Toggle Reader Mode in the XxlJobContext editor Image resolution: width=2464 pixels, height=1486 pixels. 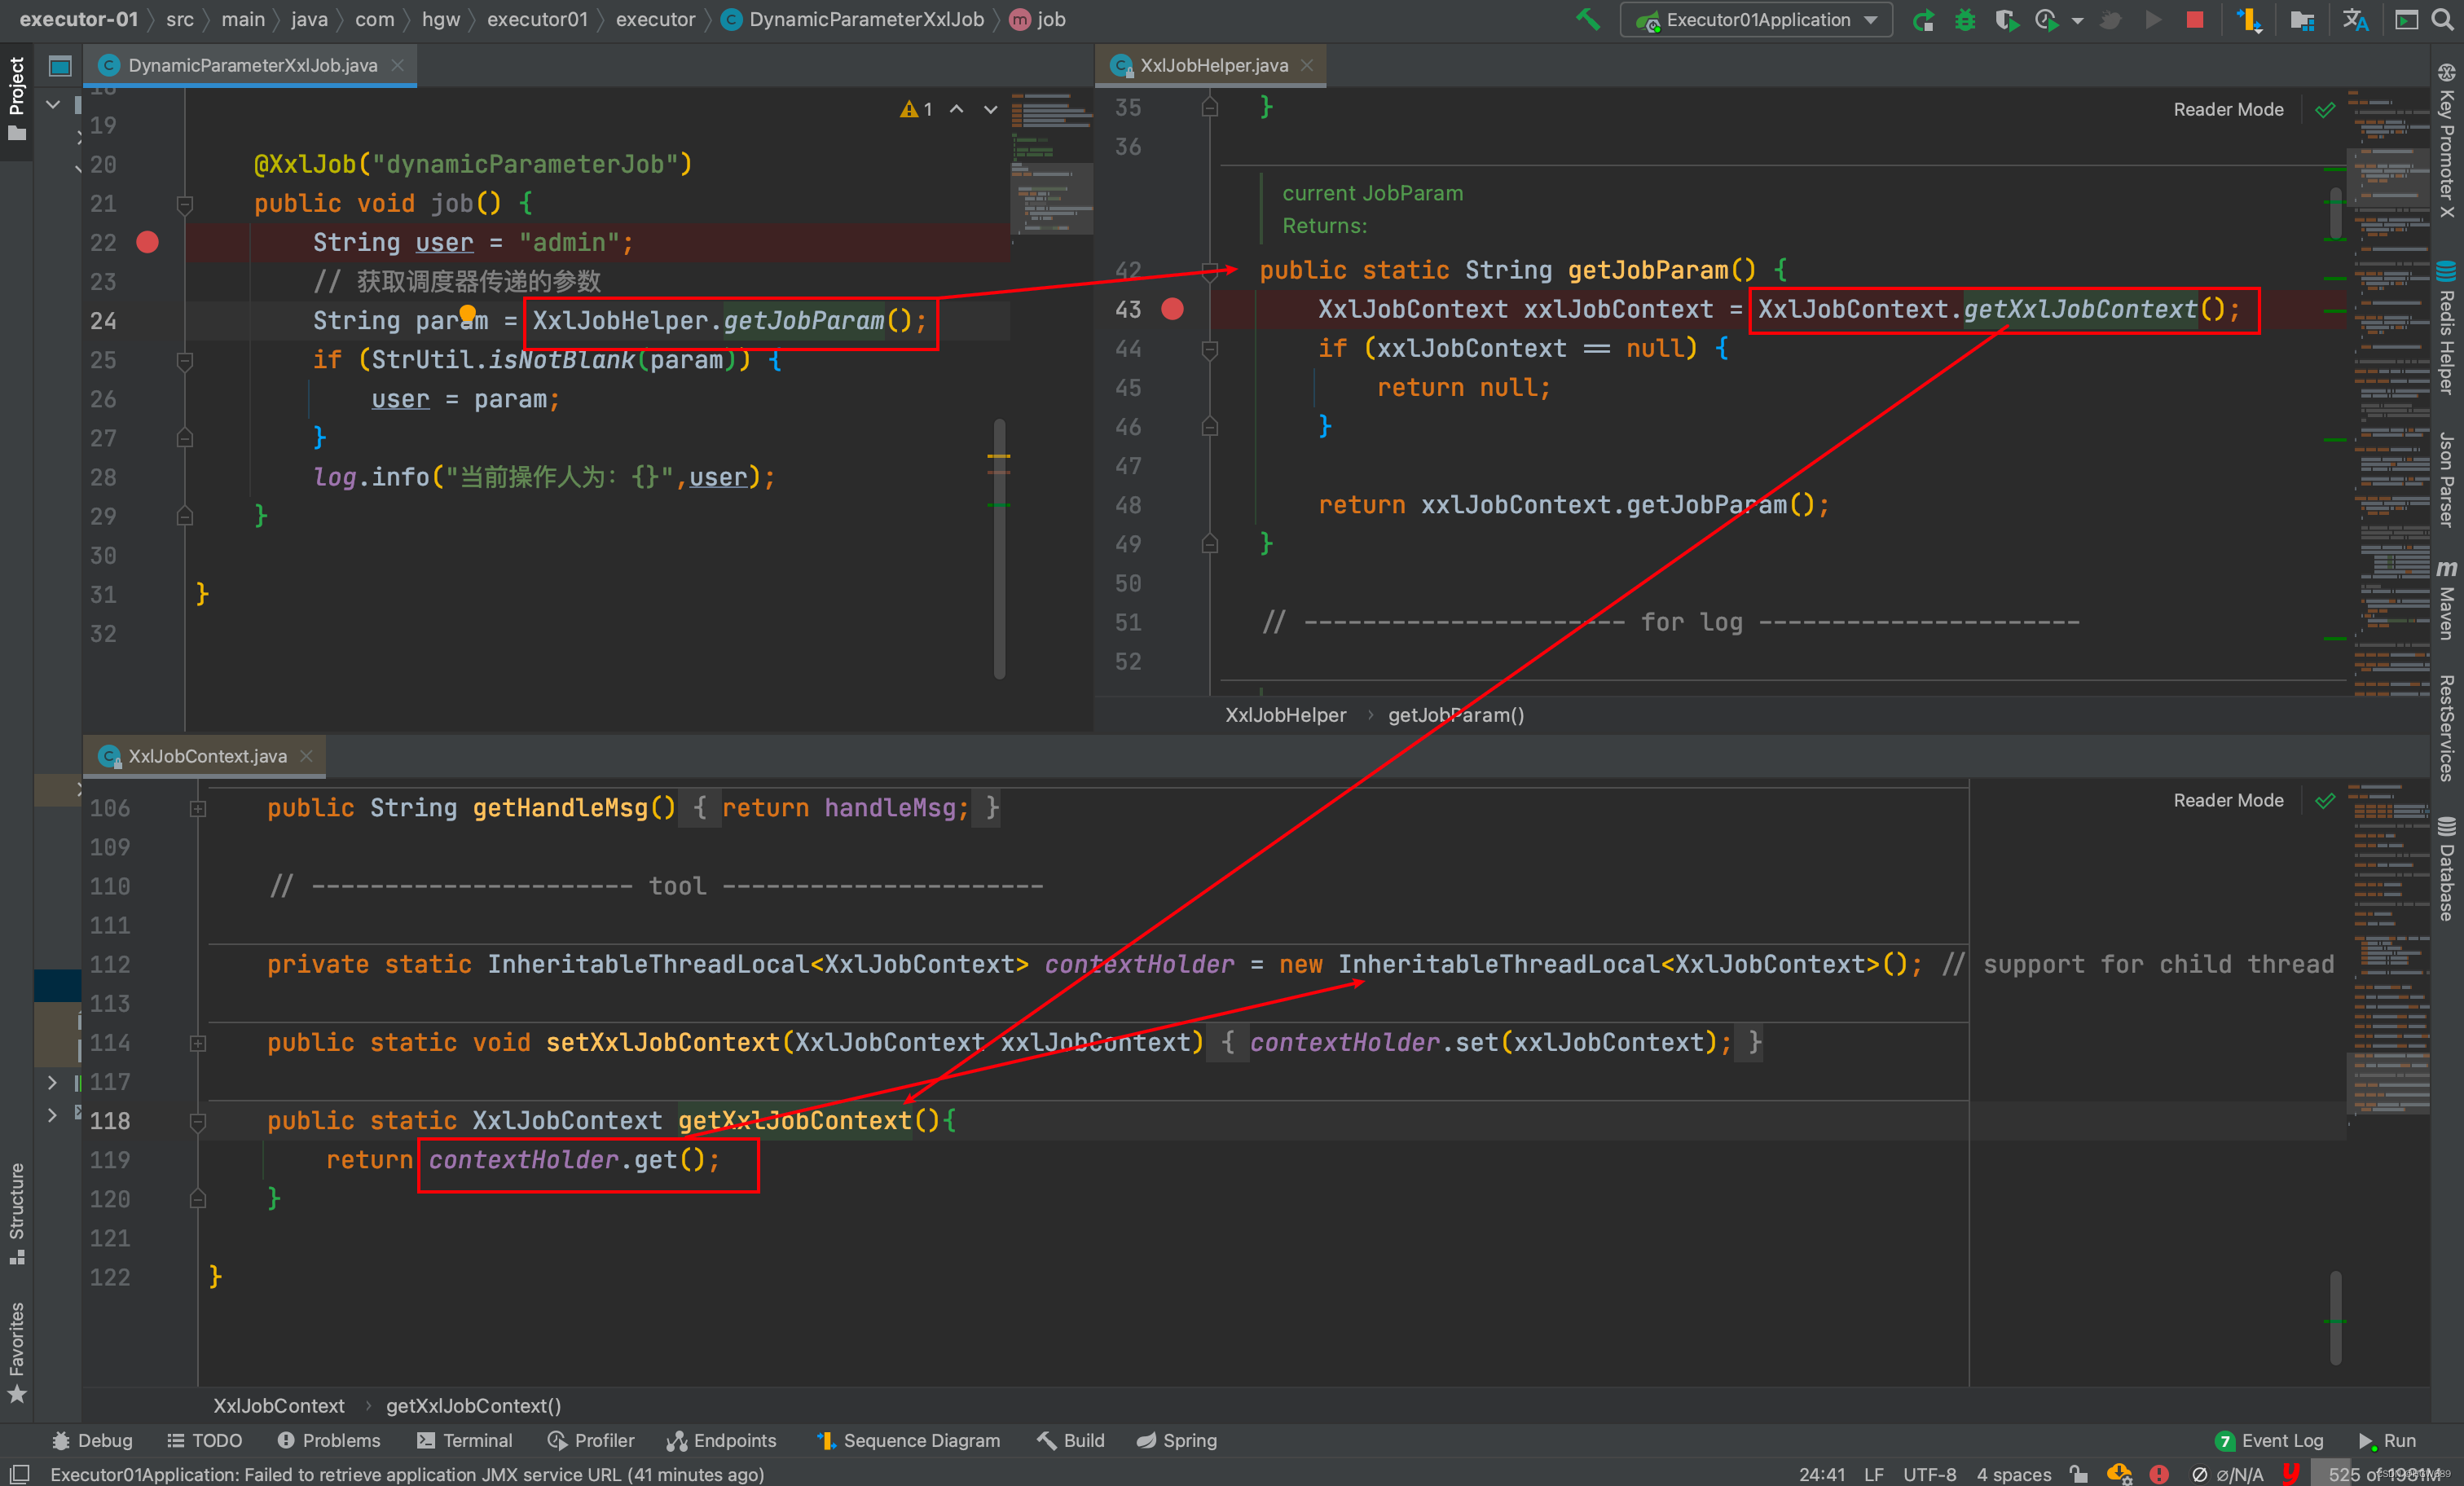(2228, 800)
